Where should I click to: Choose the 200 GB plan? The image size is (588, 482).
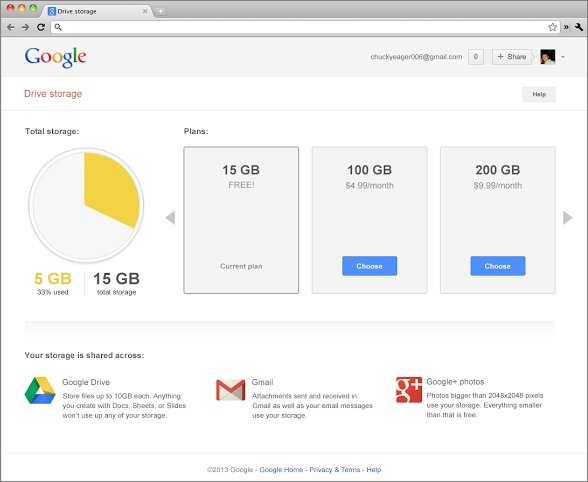point(498,266)
